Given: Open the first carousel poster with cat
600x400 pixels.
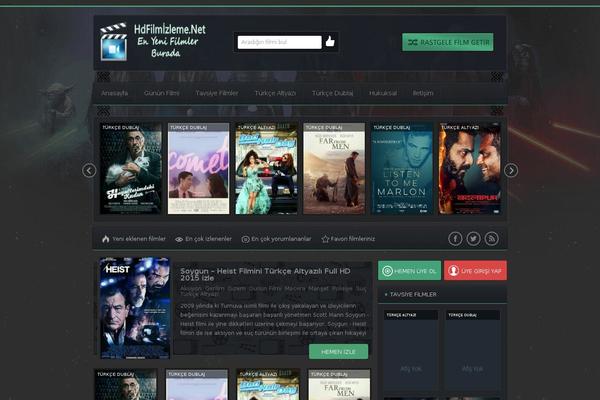Looking at the screenshot, I should (131, 168).
